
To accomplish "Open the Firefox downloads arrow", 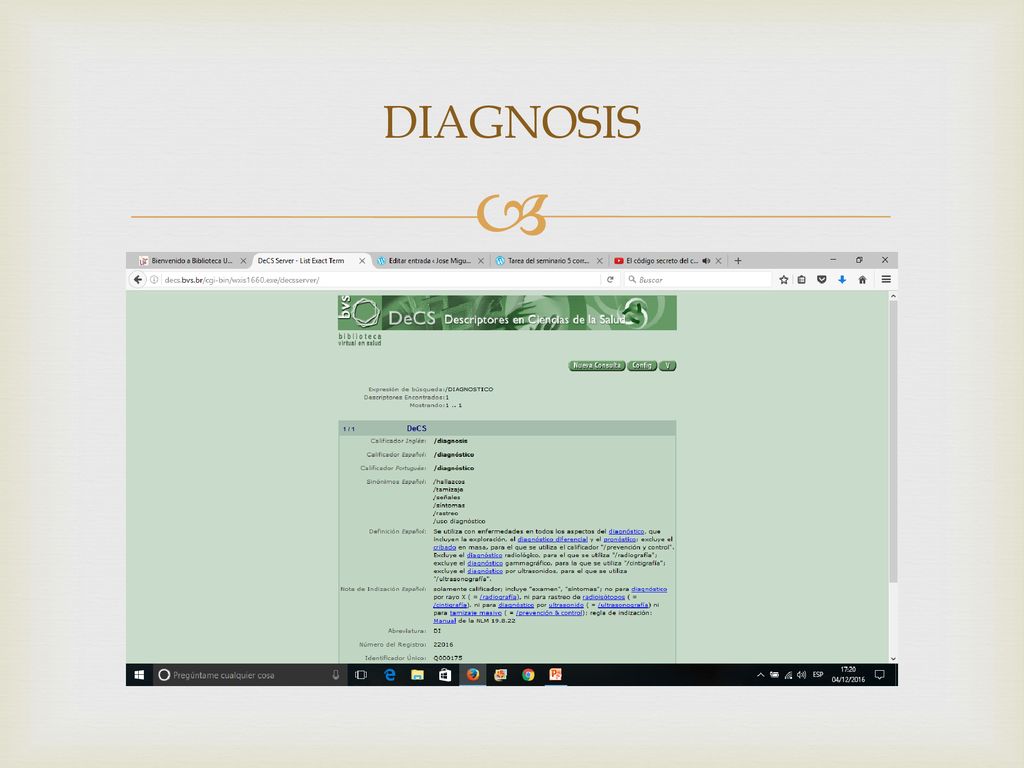I will pos(842,280).
